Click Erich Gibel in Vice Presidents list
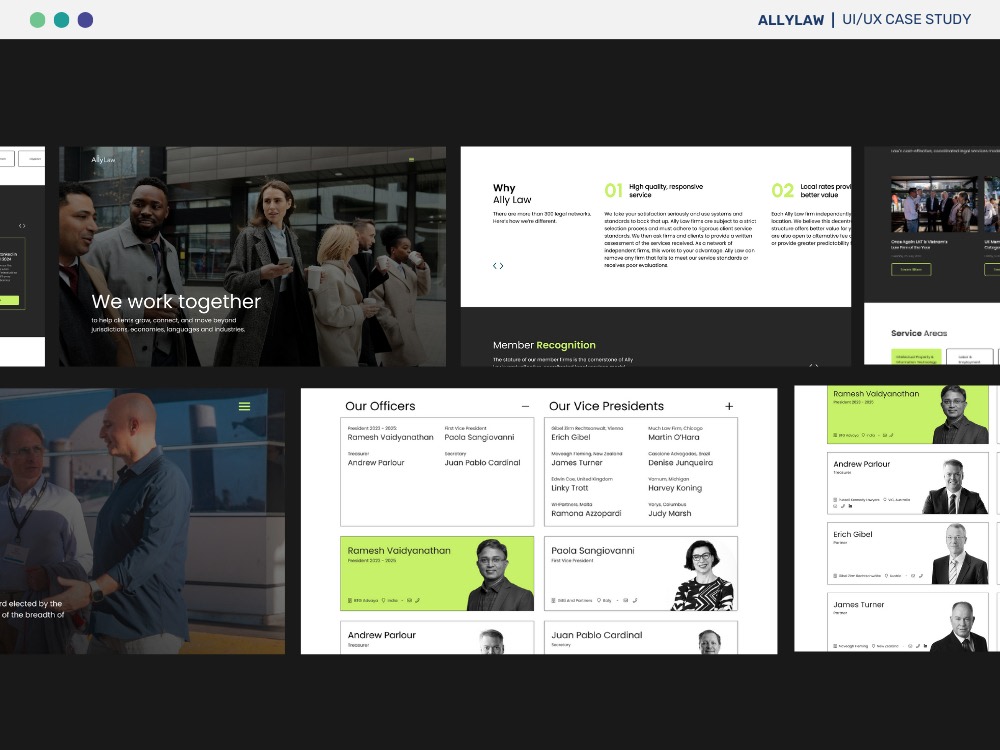The width and height of the screenshot is (1000, 750). click(x=571, y=437)
